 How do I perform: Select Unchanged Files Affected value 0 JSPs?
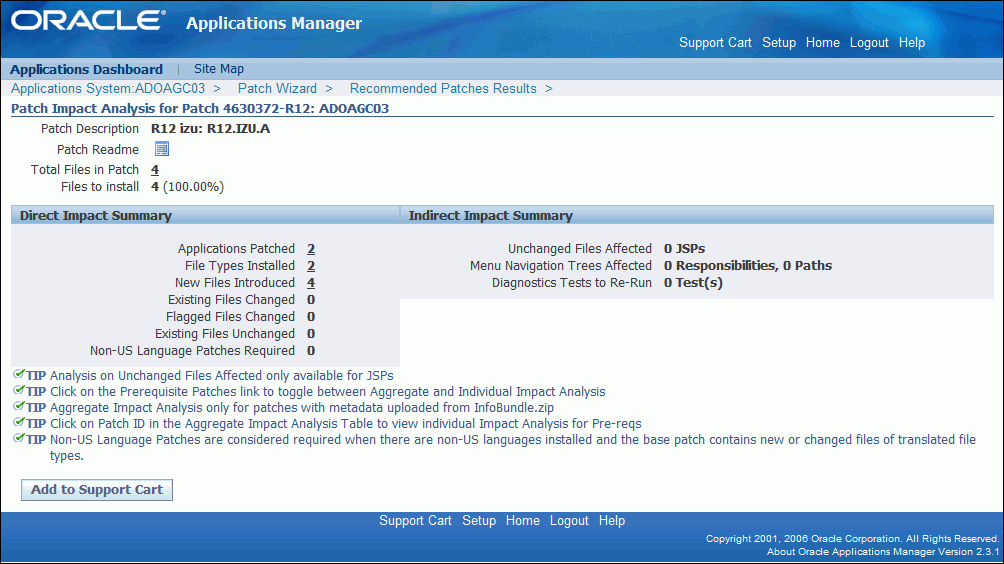(x=684, y=248)
